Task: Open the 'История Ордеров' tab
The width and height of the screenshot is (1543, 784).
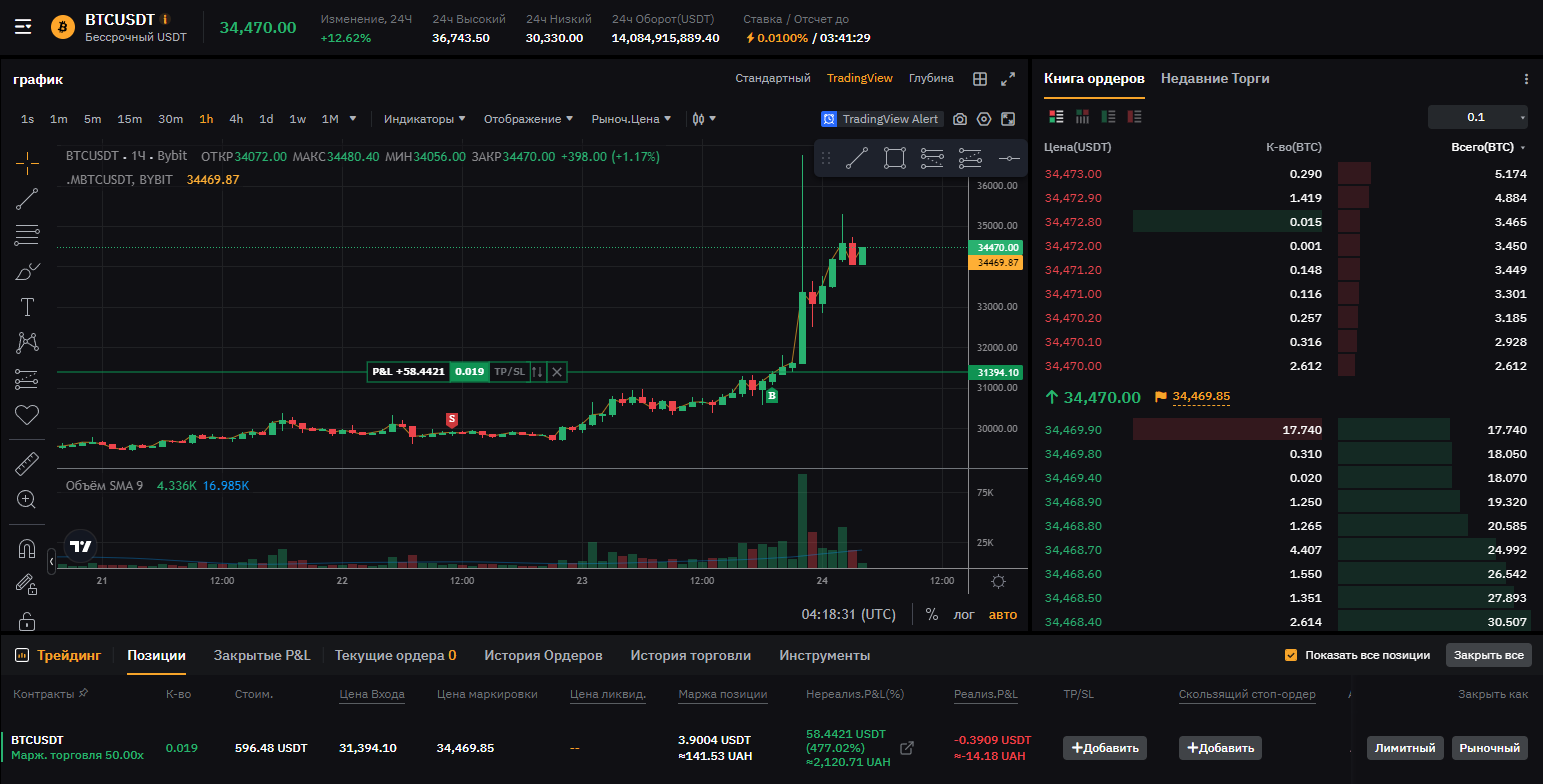Action: tap(543, 655)
